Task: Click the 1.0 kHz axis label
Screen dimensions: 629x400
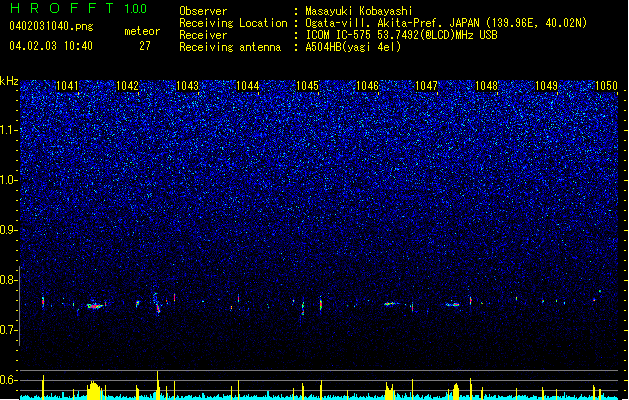Action: click(8, 180)
